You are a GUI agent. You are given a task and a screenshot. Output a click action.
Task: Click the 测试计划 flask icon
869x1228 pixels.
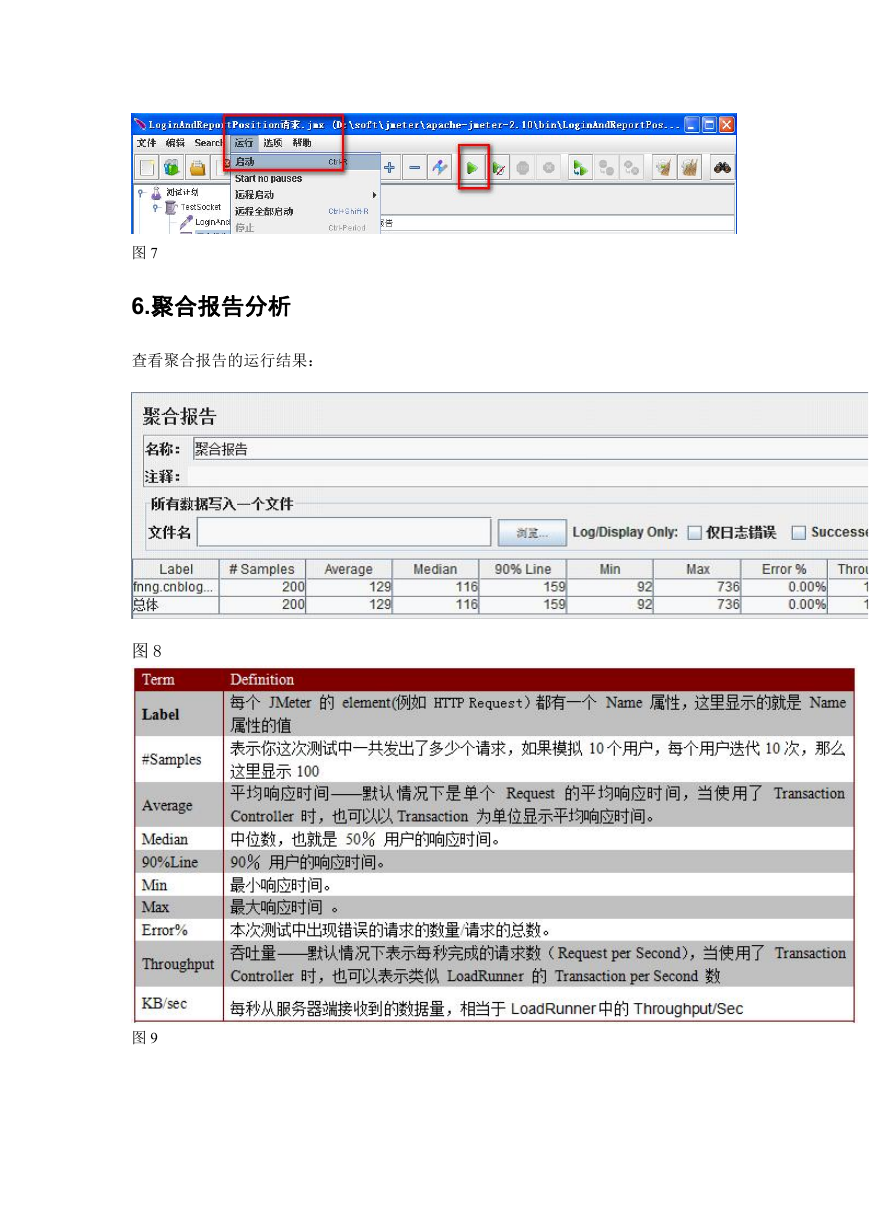point(156,192)
